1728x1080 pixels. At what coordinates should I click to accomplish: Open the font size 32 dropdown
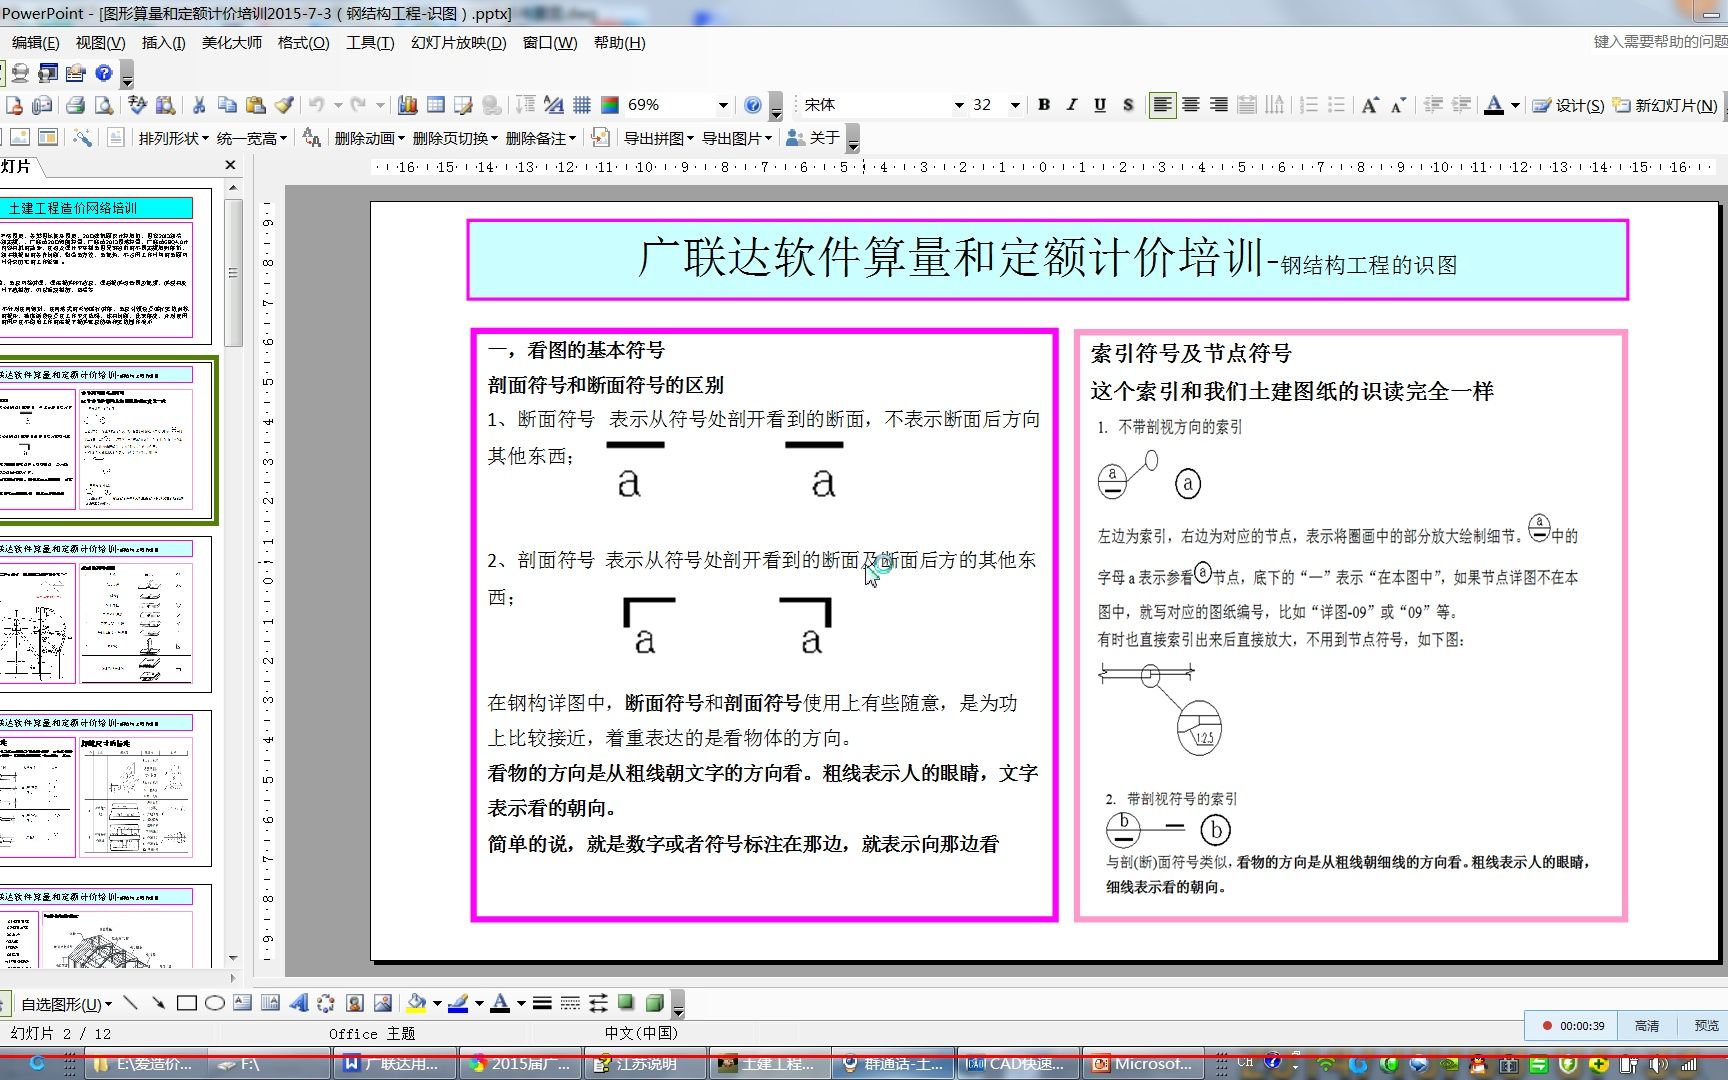[x=1015, y=105]
